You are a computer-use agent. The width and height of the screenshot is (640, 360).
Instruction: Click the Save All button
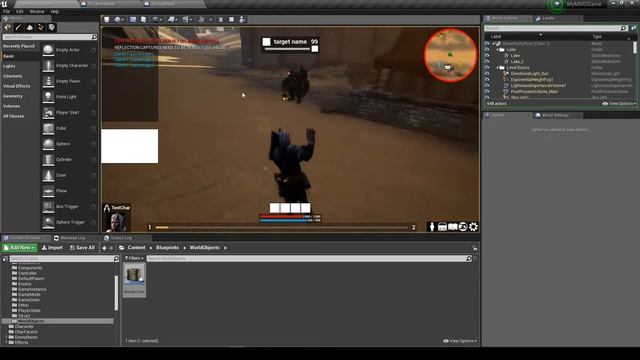82,248
